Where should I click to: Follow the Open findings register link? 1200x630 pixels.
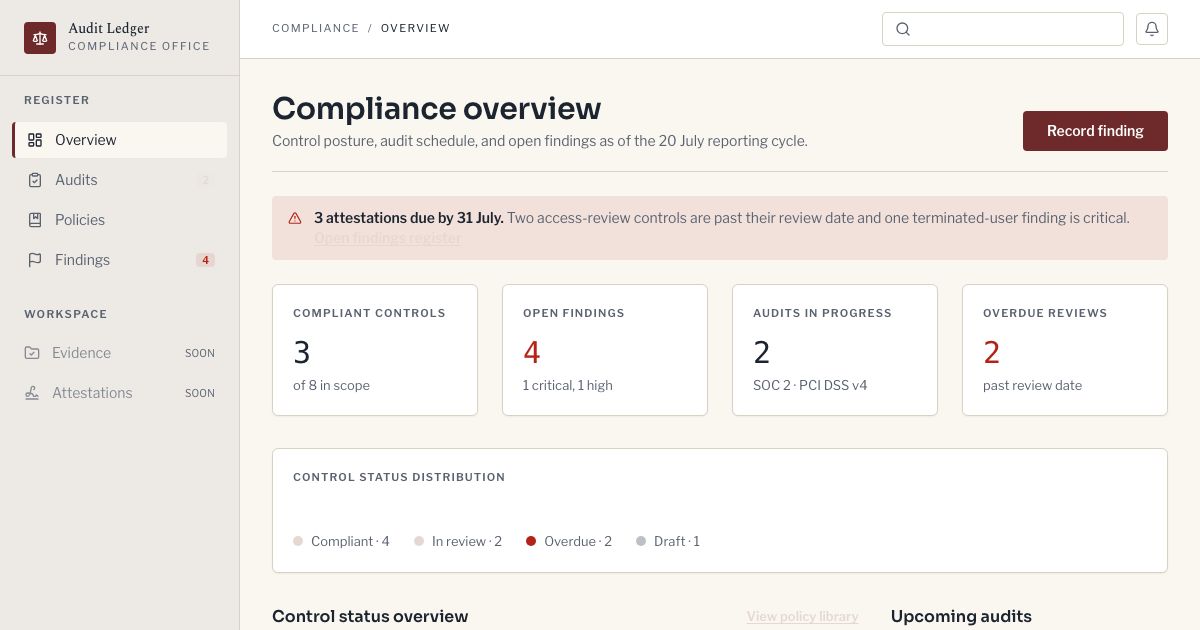point(388,238)
